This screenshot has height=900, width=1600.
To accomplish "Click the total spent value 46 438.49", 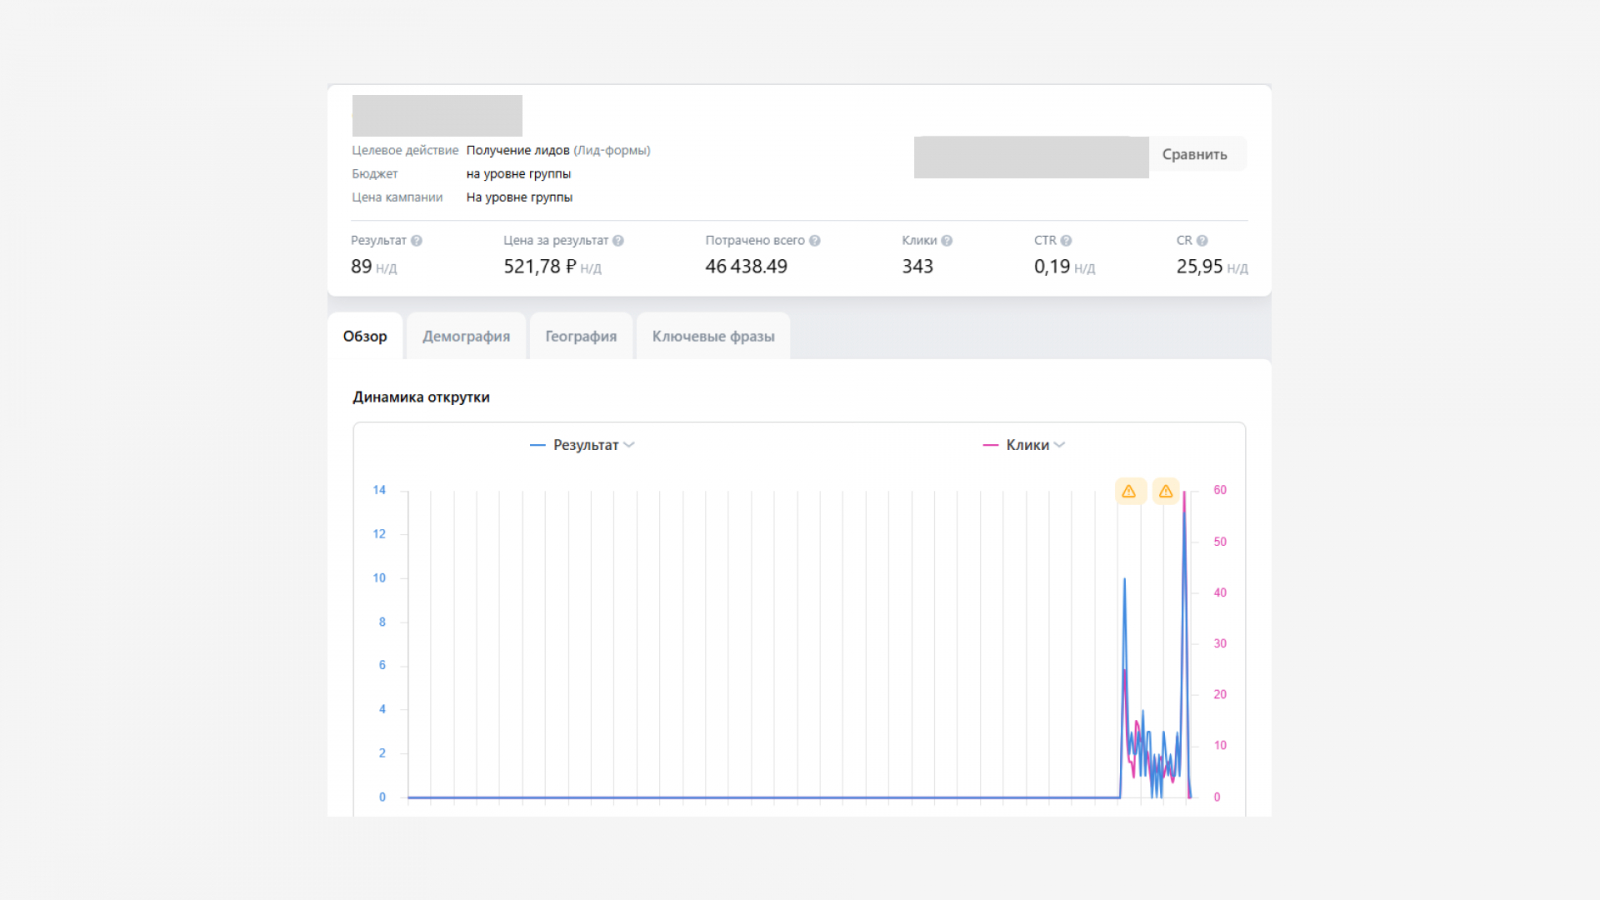I will pos(746,267).
